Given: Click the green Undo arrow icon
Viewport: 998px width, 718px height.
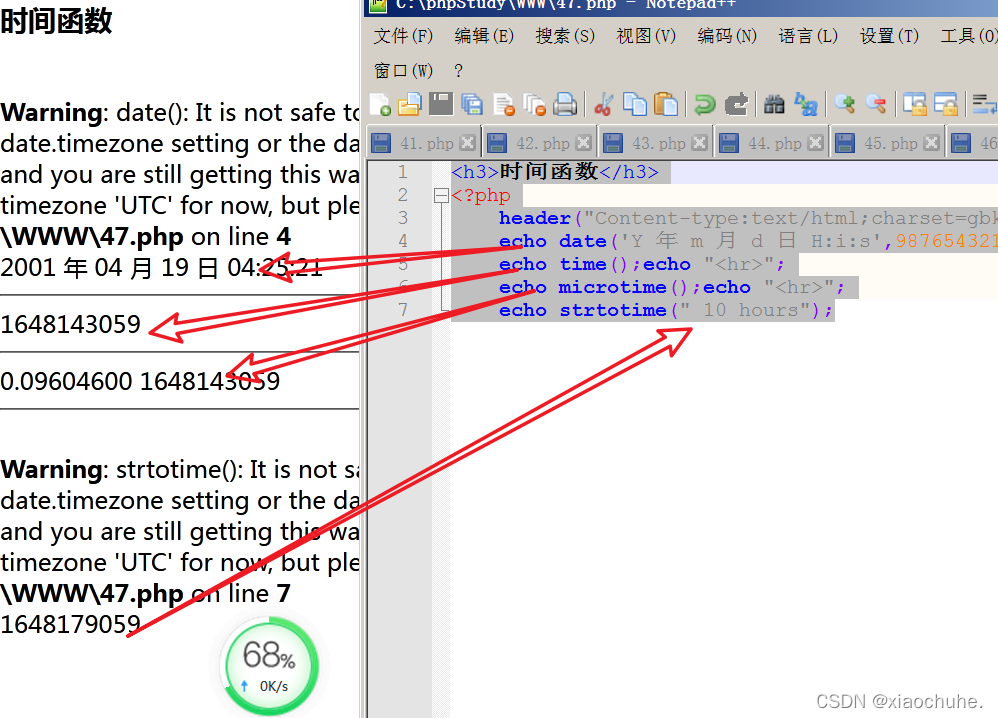Looking at the screenshot, I should [x=705, y=104].
